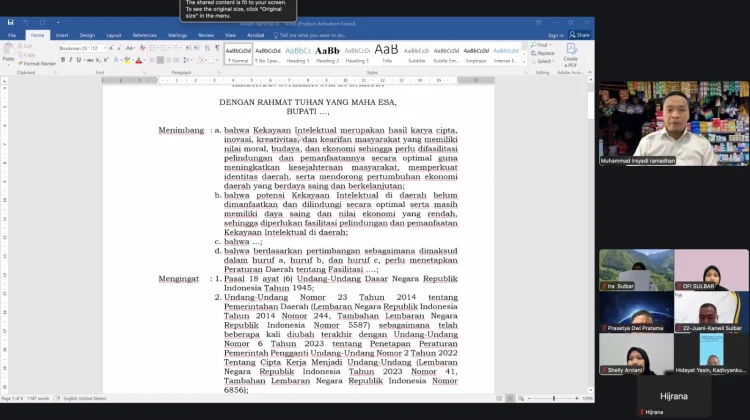
Task: Show paragraph marks with the pilcrow icon
Action: [217, 48]
